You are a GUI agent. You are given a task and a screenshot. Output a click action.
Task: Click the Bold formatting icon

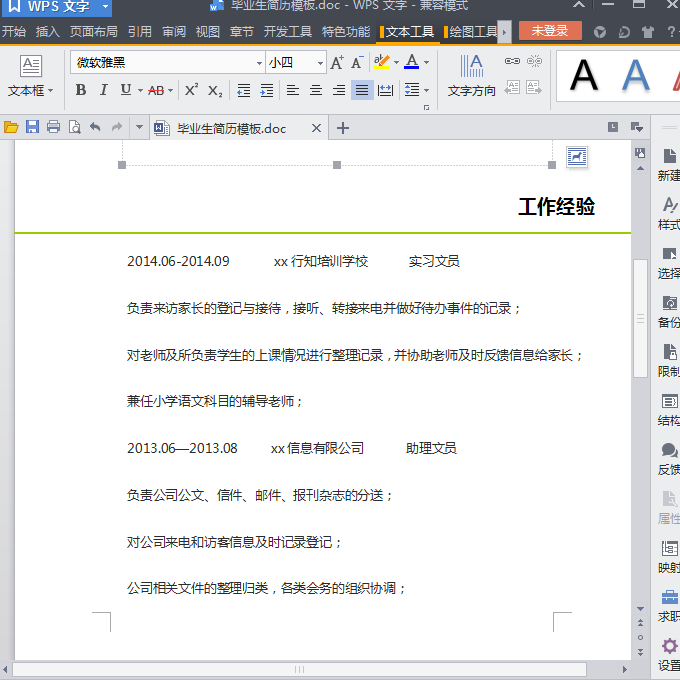click(81, 90)
